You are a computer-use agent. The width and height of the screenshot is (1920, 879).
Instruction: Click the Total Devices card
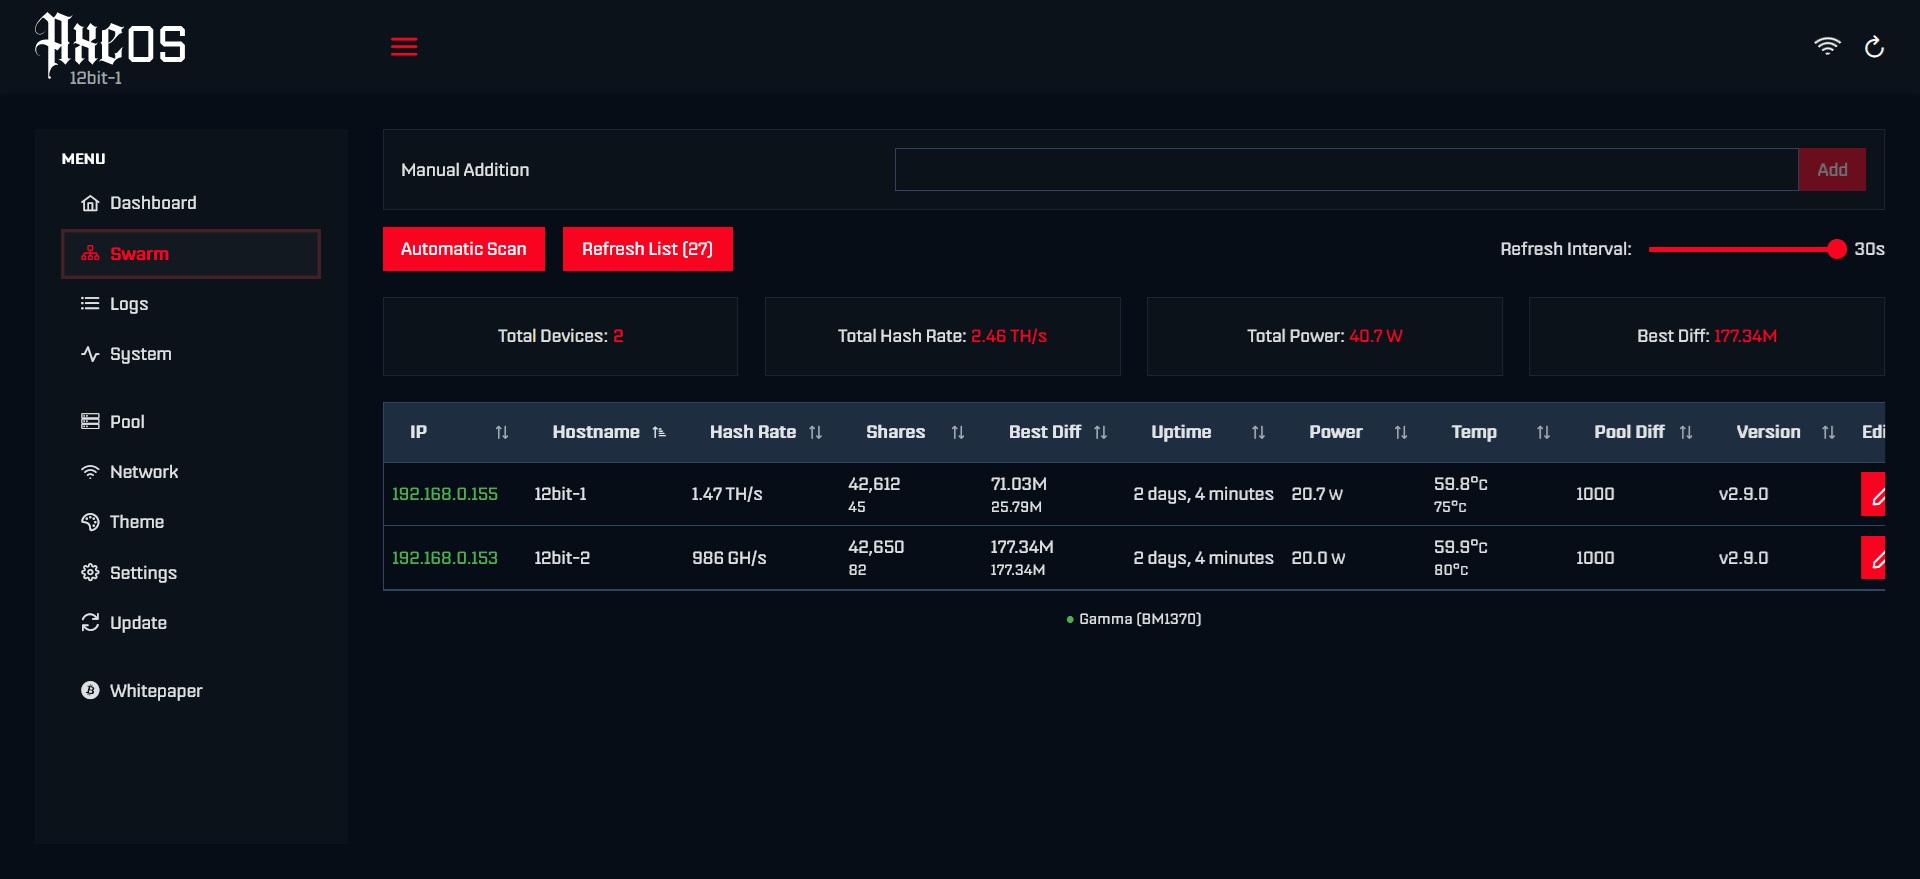click(560, 336)
